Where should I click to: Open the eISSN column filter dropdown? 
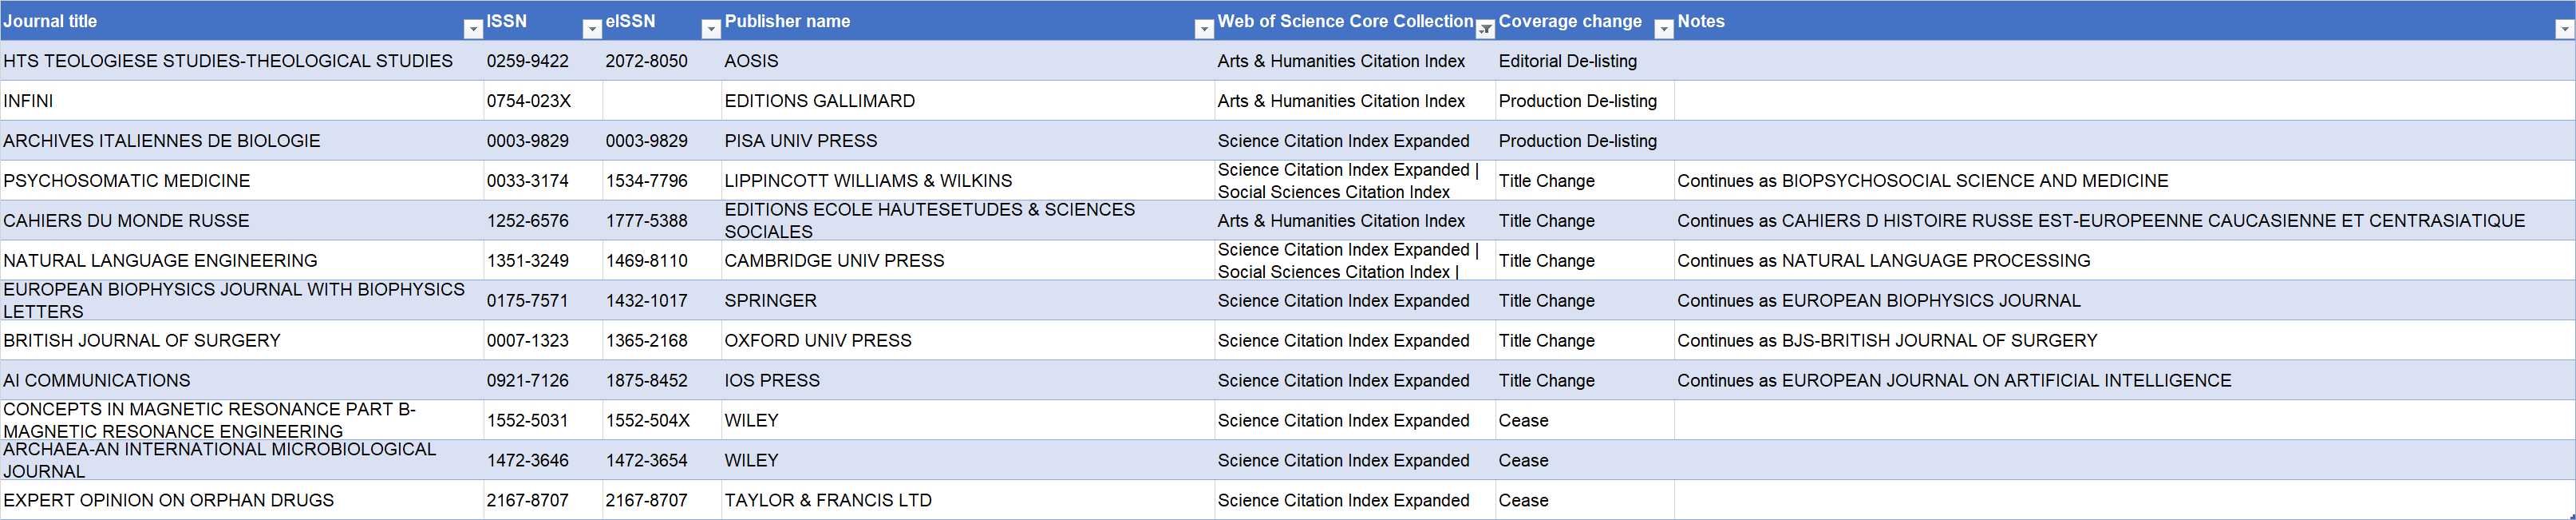click(x=711, y=29)
